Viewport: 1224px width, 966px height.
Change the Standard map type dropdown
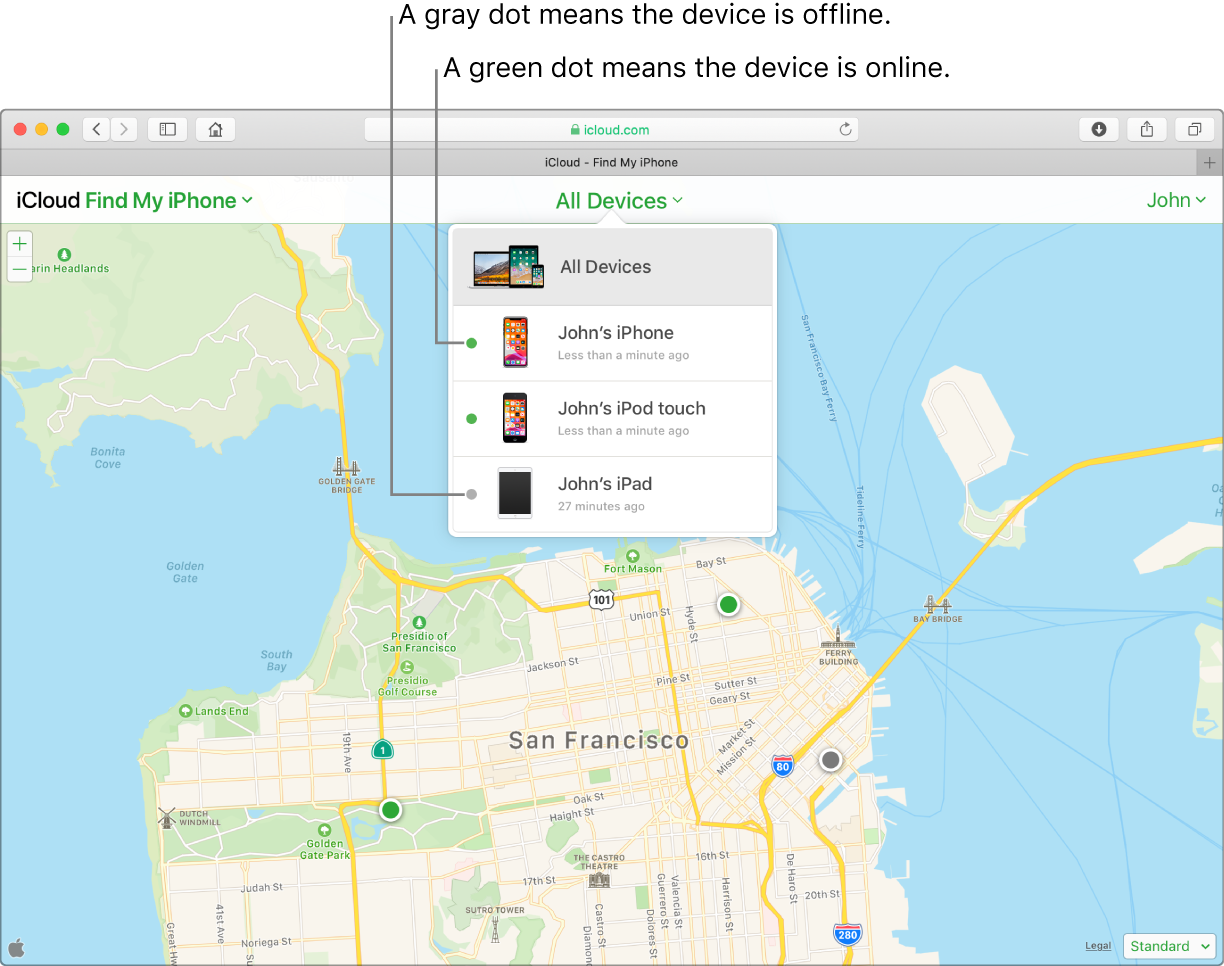click(1169, 946)
